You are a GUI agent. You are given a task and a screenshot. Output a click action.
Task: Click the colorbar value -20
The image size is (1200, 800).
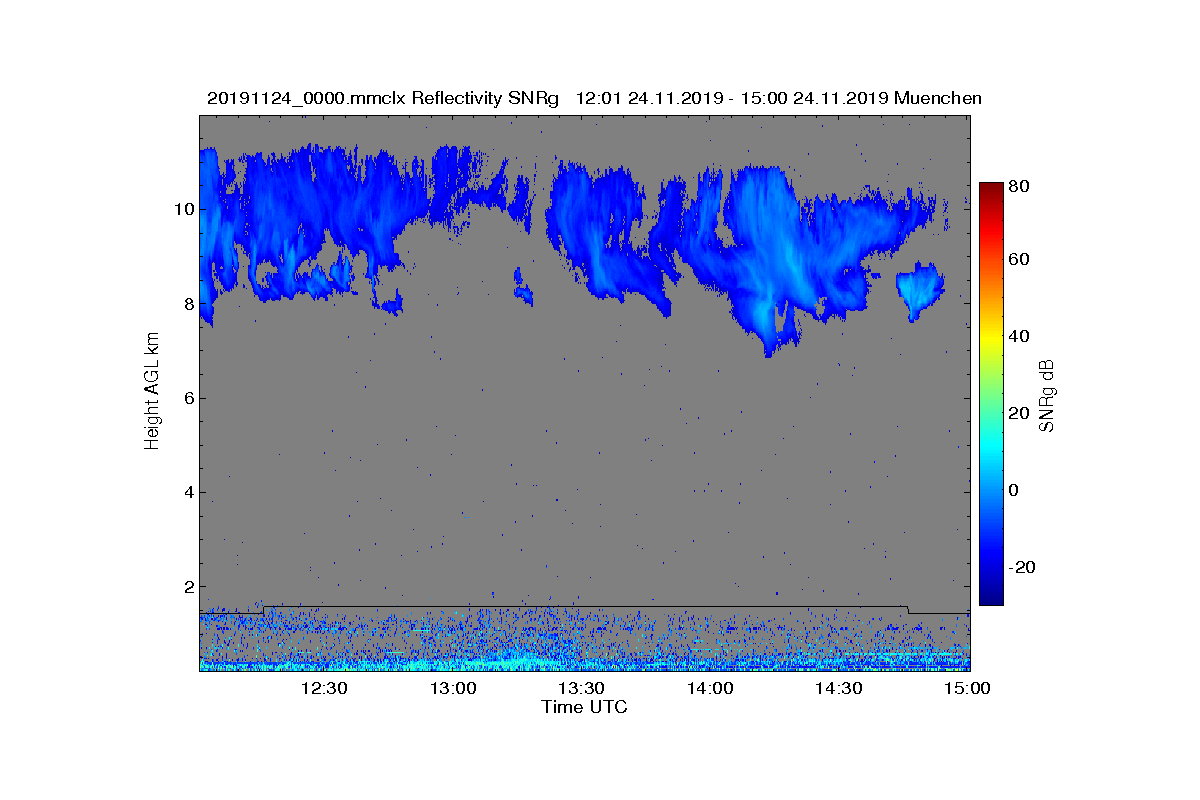click(x=1020, y=567)
